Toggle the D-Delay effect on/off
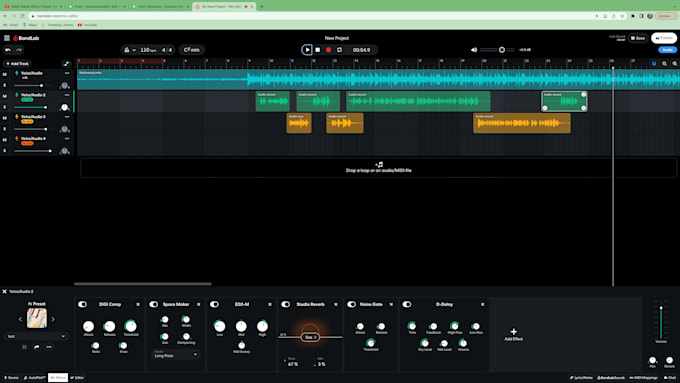 (x=407, y=304)
